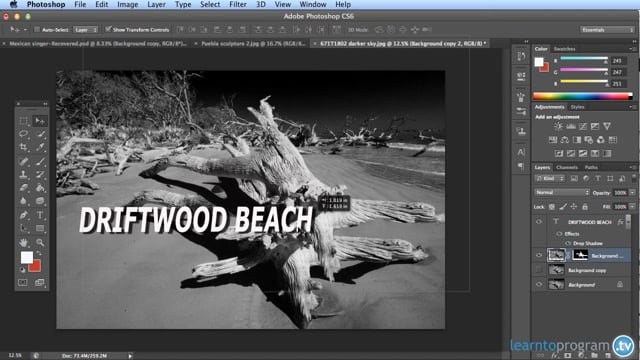640x360 pixels.
Task: Hide the Background copy 2 layer
Action: pyautogui.click(x=539, y=256)
